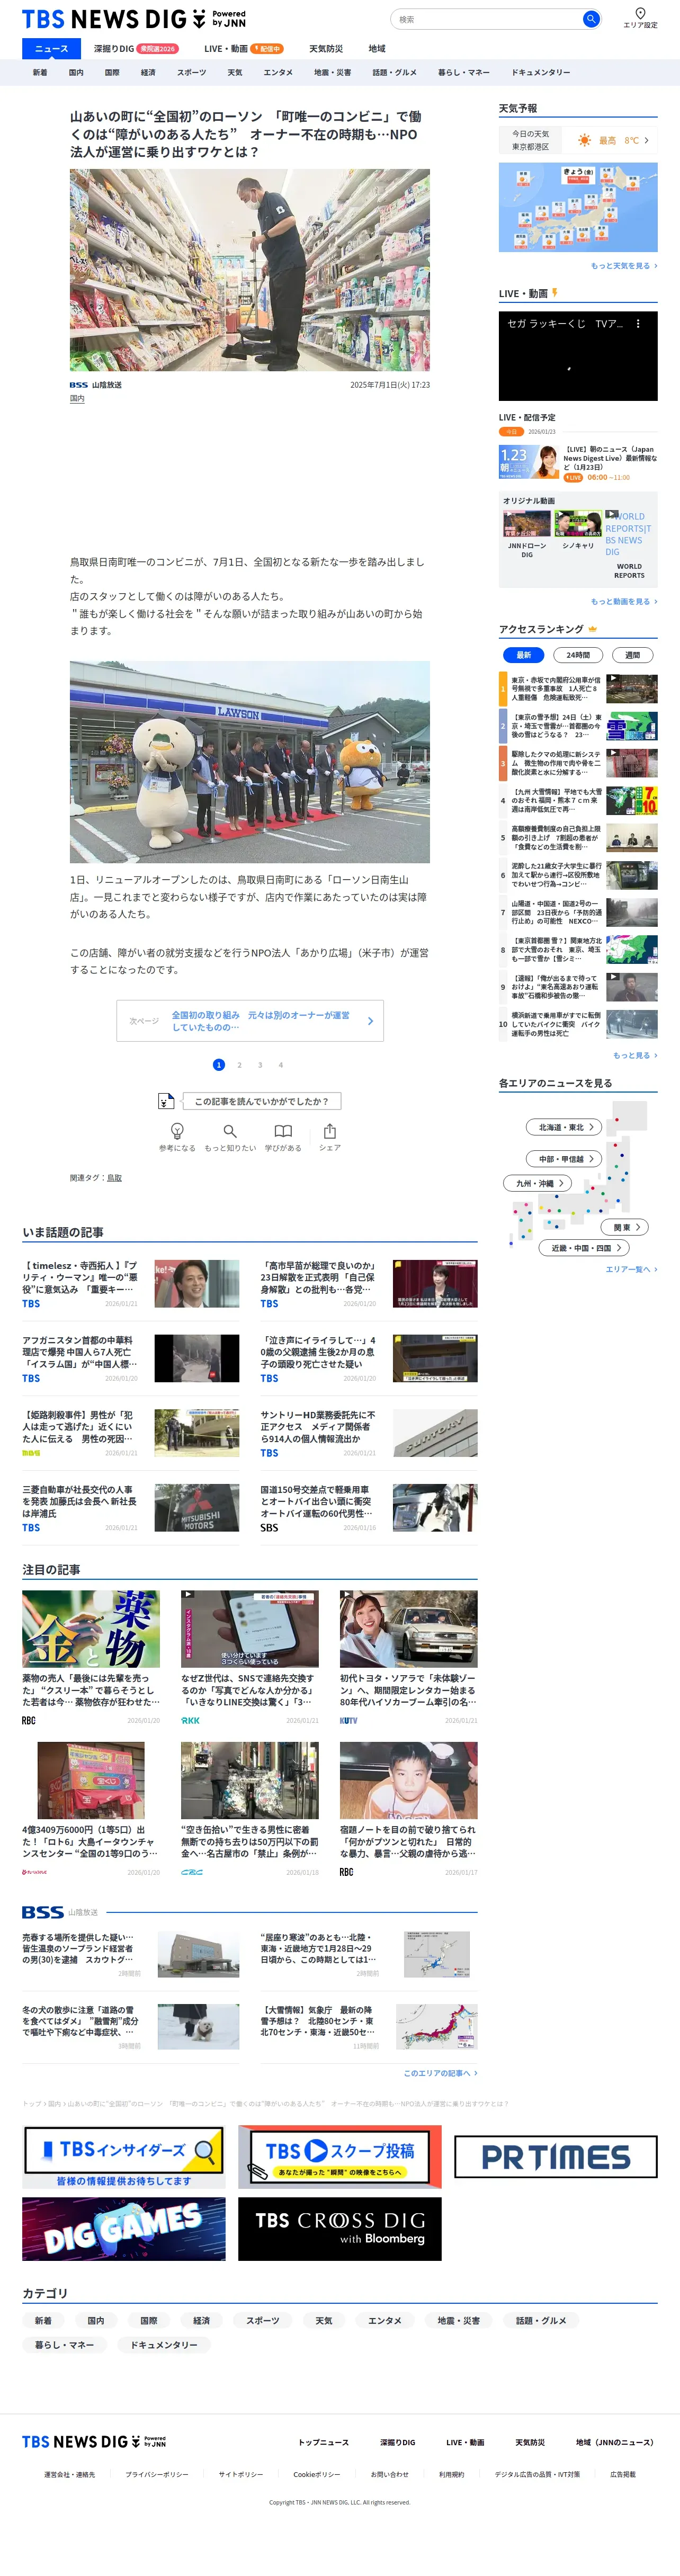Expand 九州・沖縄 area news
This screenshot has width=680, height=2576.
pos(538,1183)
